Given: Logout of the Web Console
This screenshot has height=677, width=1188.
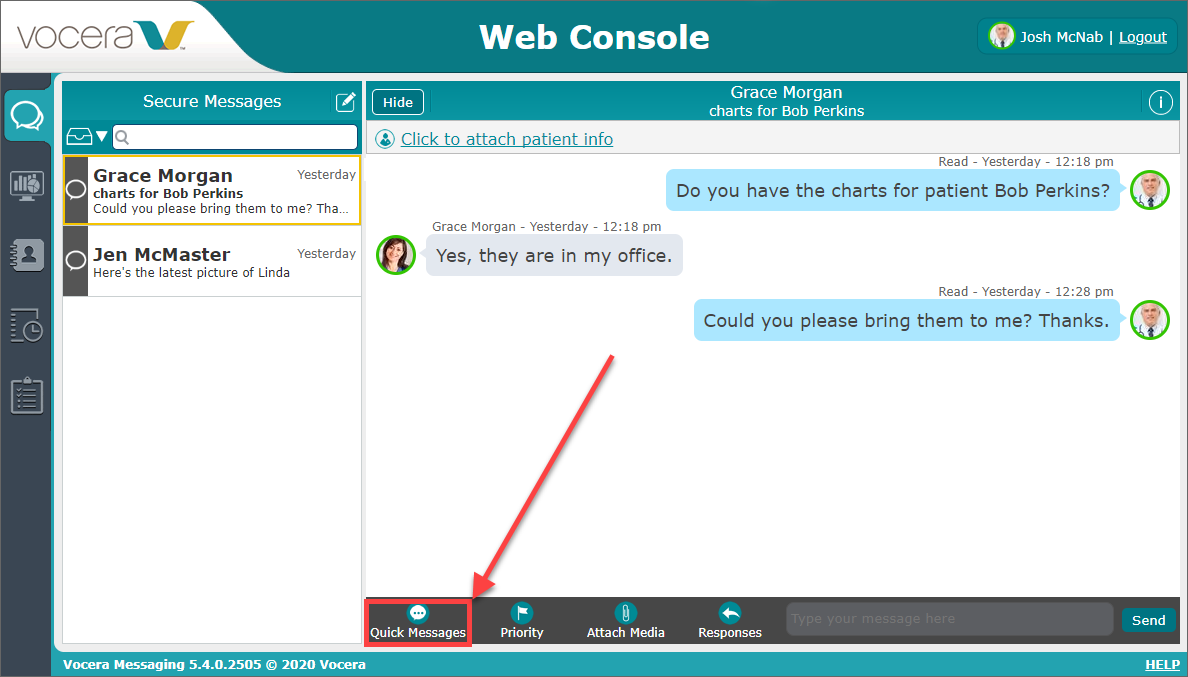Looking at the screenshot, I should coord(1143,36).
